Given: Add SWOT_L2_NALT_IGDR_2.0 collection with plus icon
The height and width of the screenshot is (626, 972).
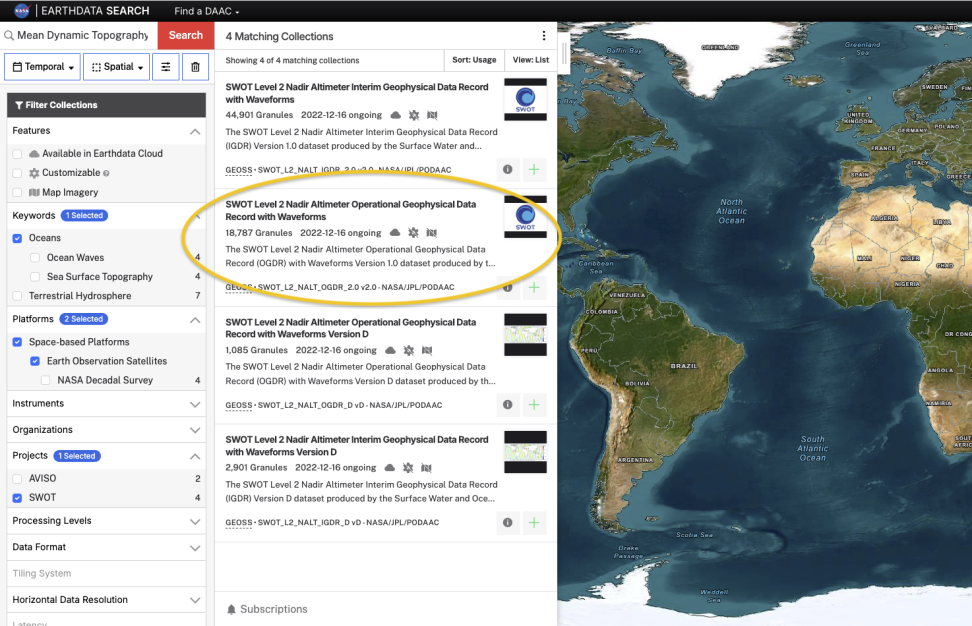Looking at the screenshot, I should (534, 169).
